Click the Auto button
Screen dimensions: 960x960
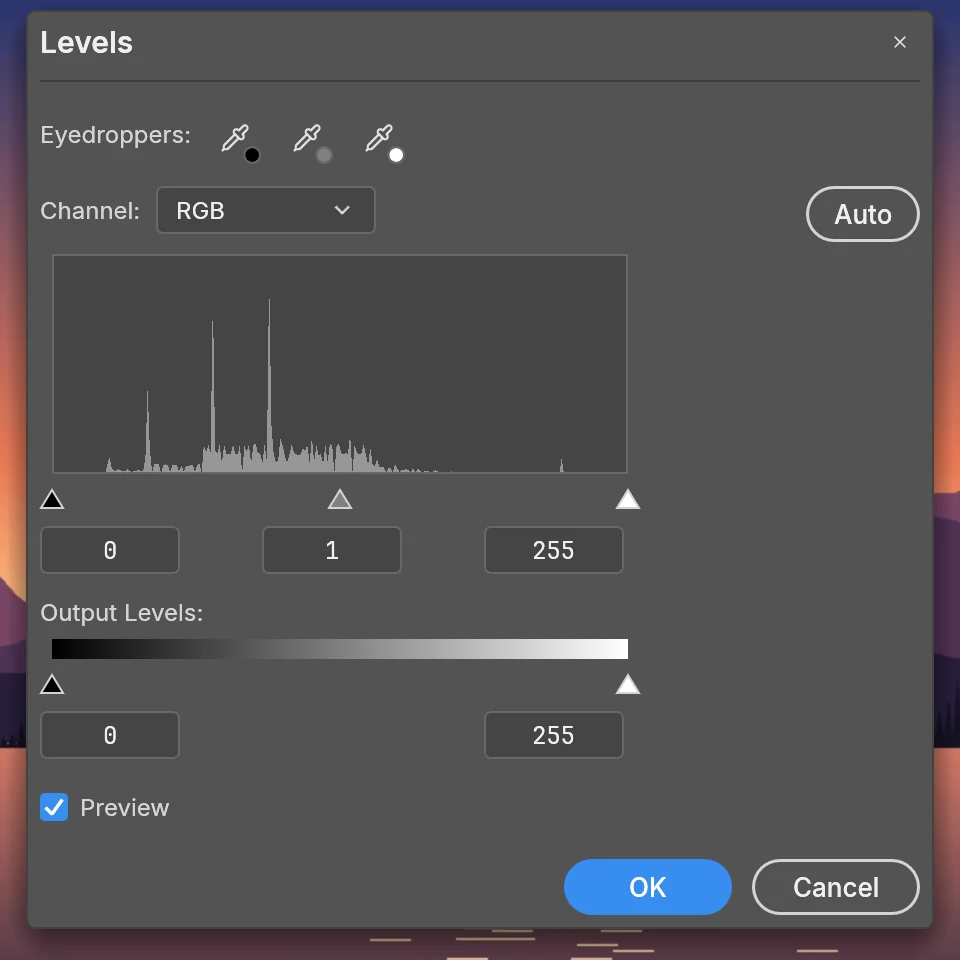(863, 214)
